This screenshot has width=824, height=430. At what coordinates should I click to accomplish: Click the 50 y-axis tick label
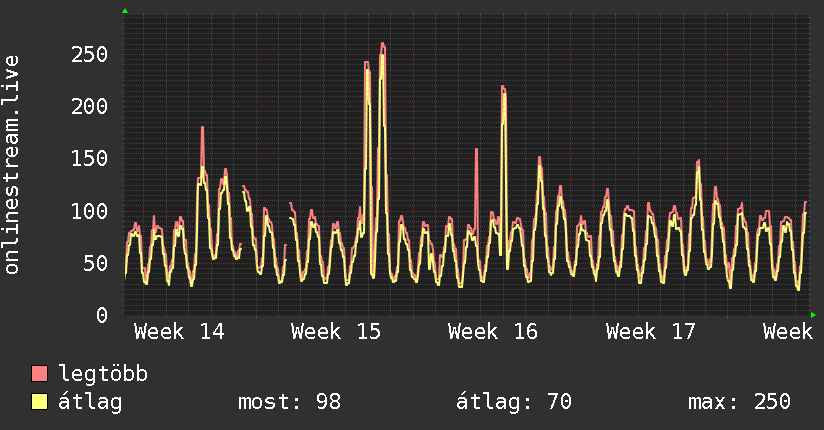tap(96, 263)
